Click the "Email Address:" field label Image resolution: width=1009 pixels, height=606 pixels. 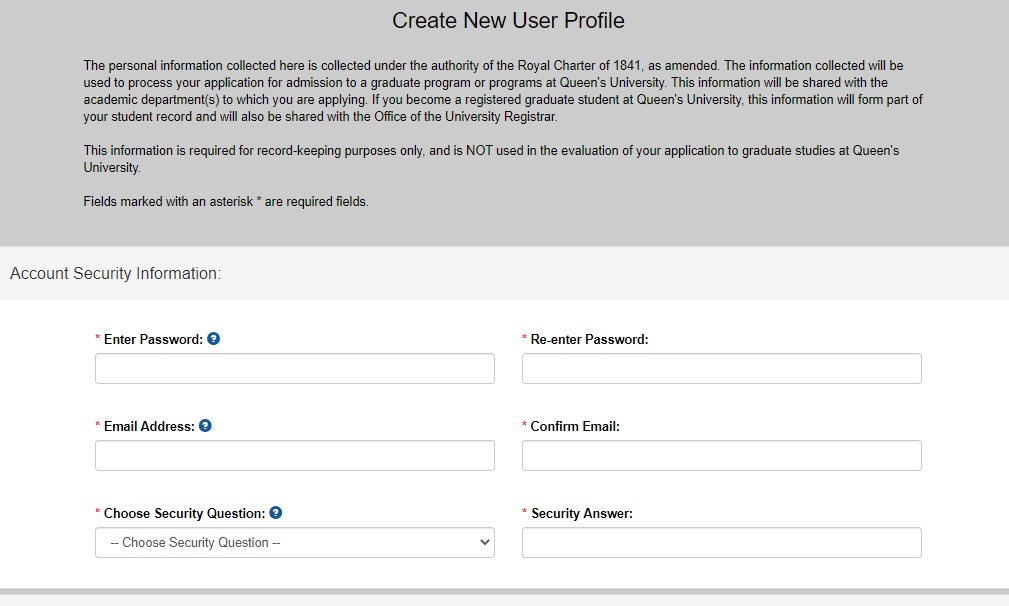(x=149, y=427)
